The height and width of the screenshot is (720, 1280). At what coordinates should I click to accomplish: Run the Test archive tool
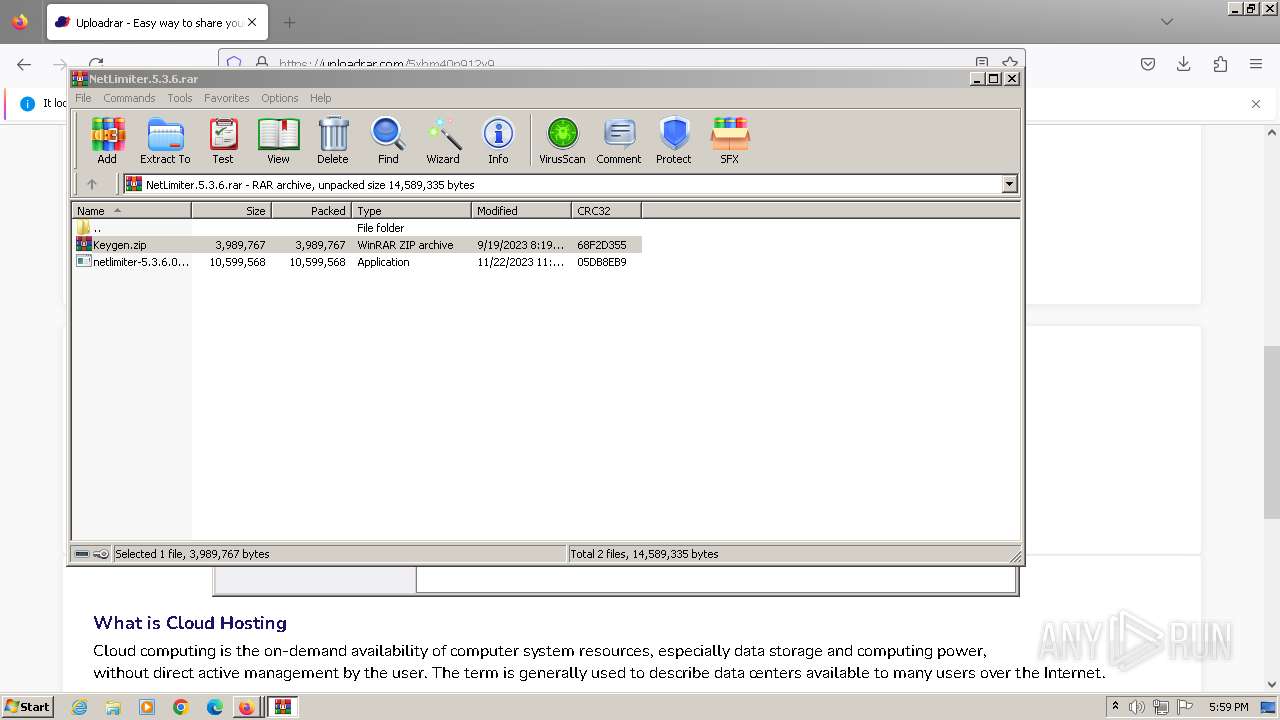point(223,140)
